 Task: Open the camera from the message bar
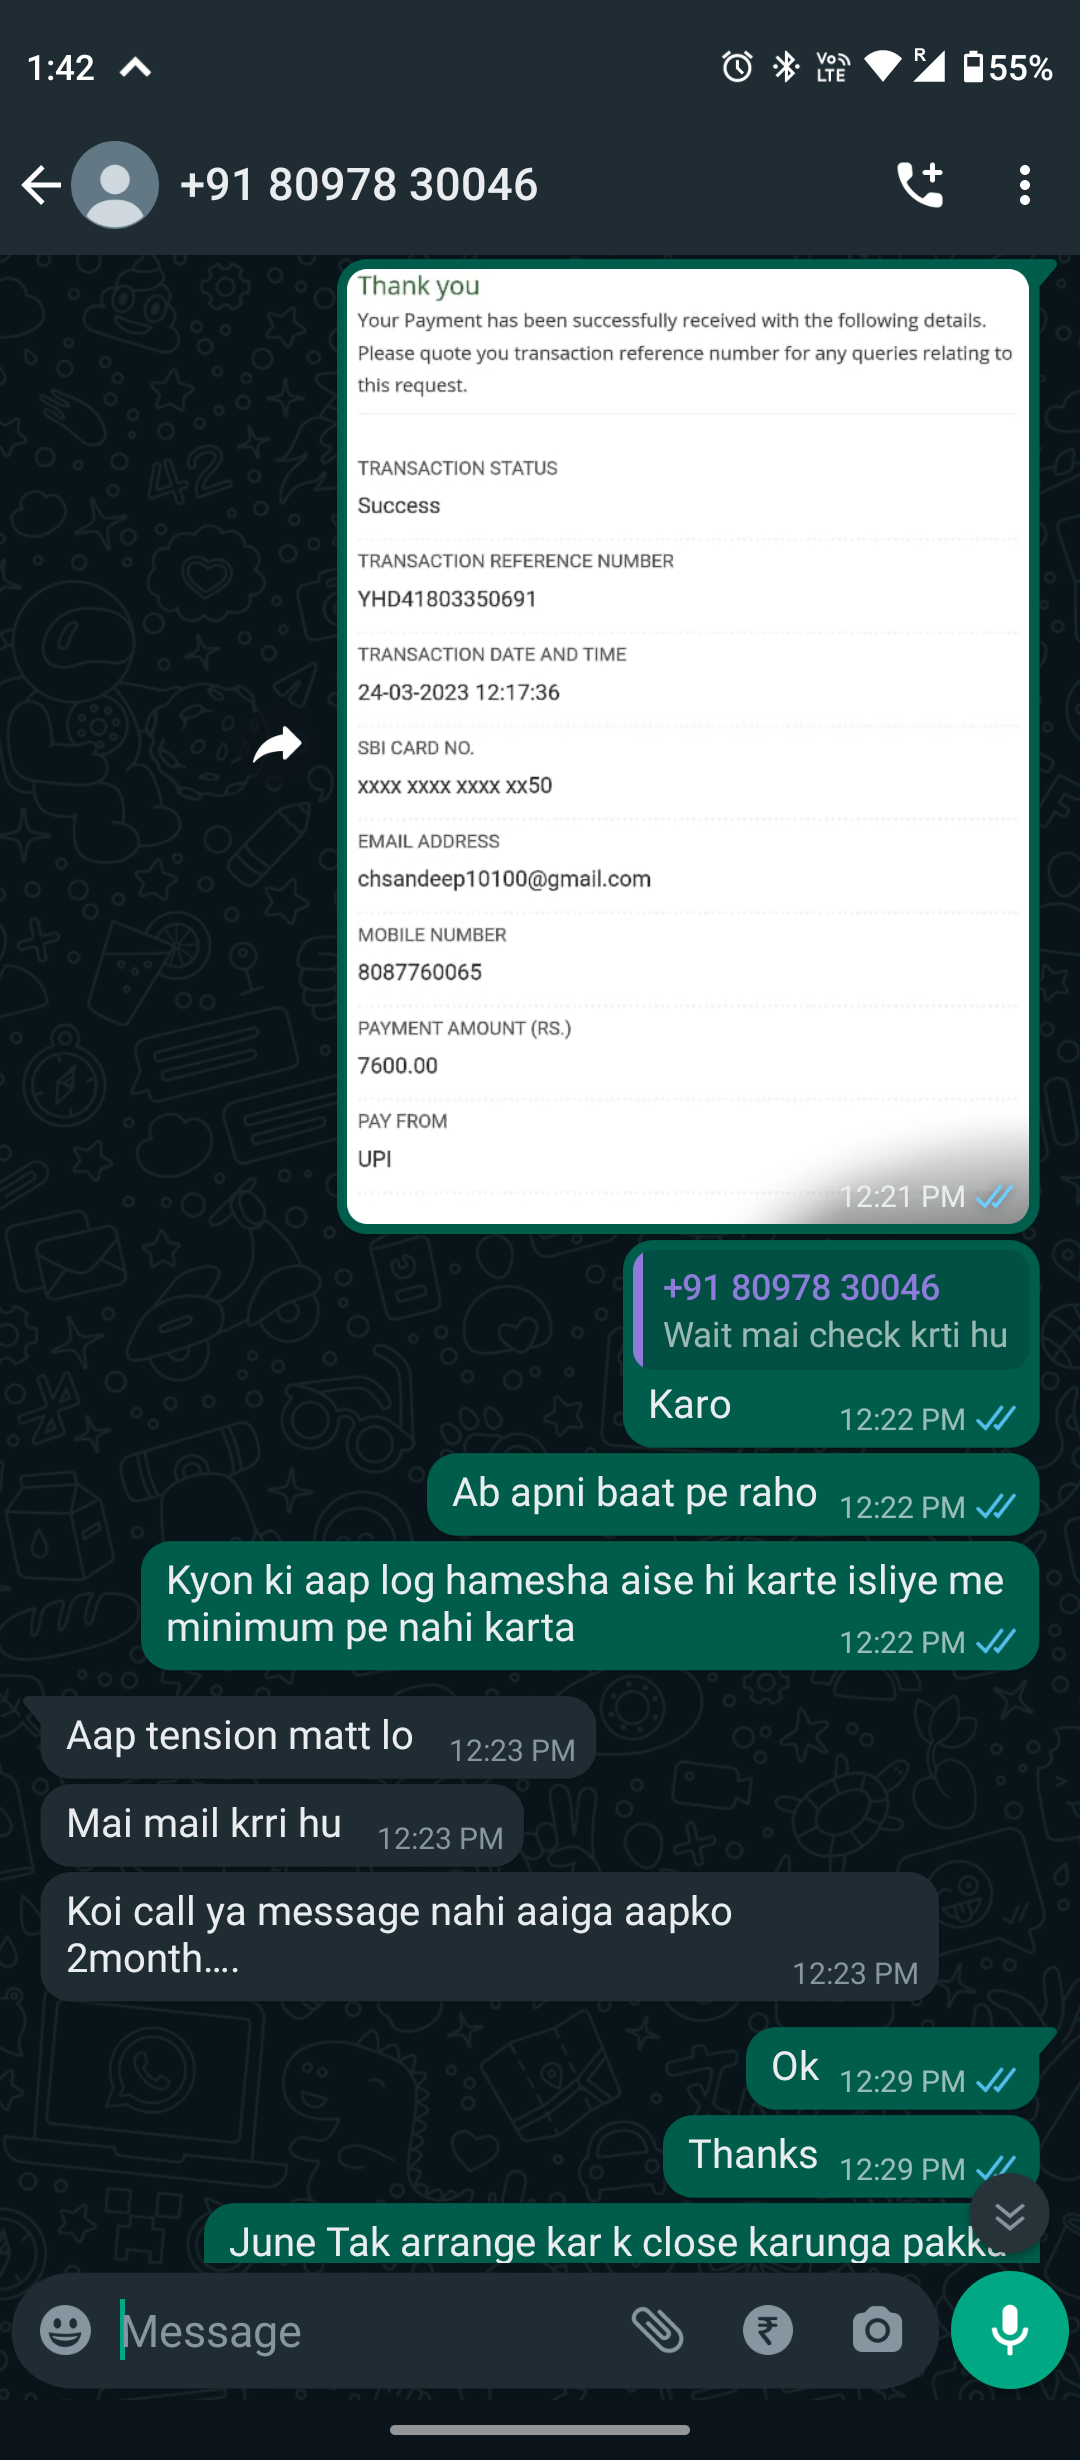tap(877, 2330)
